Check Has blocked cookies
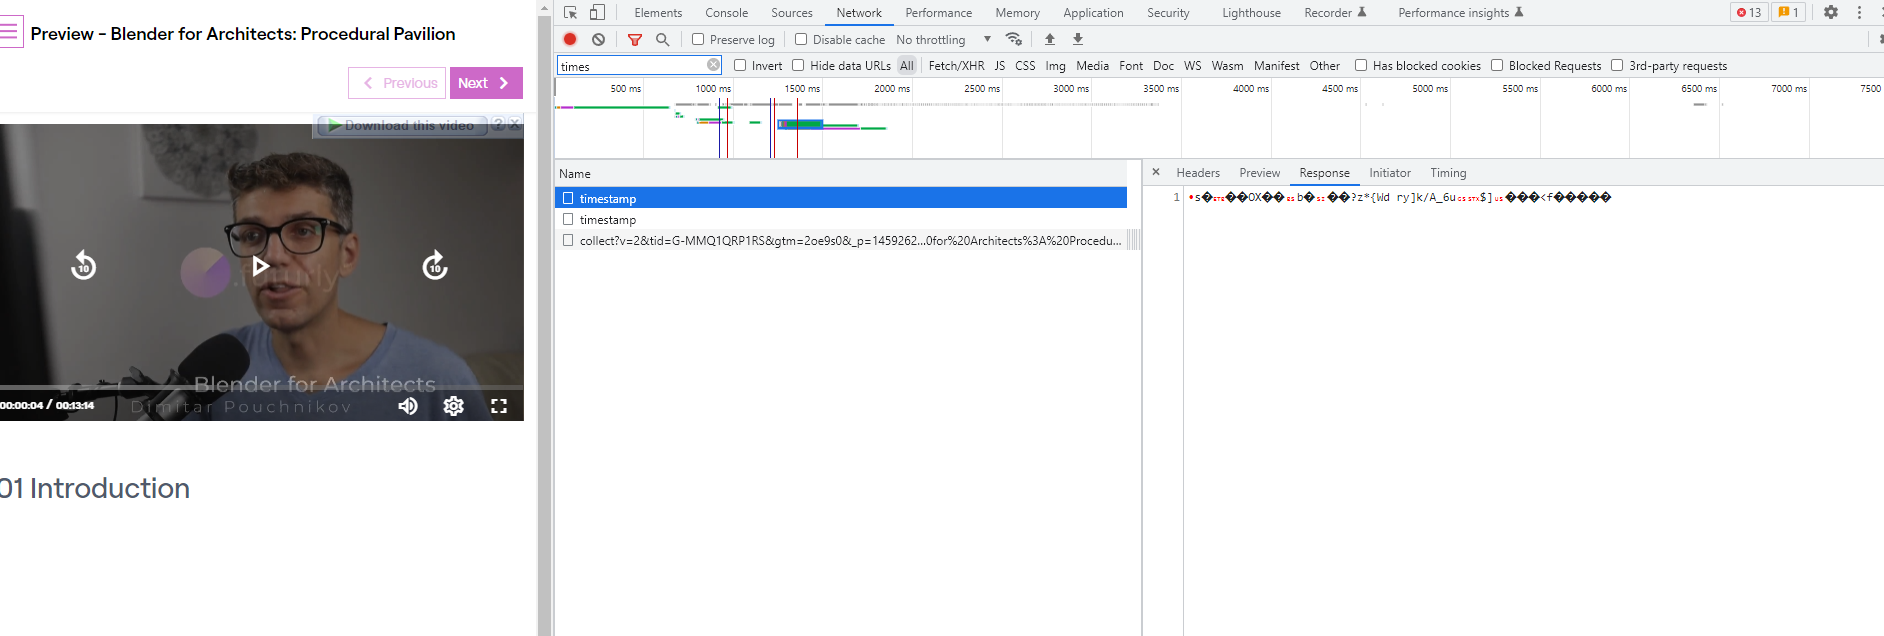The height and width of the screenshot is (636, 1884). click(x=1361, y=65)
